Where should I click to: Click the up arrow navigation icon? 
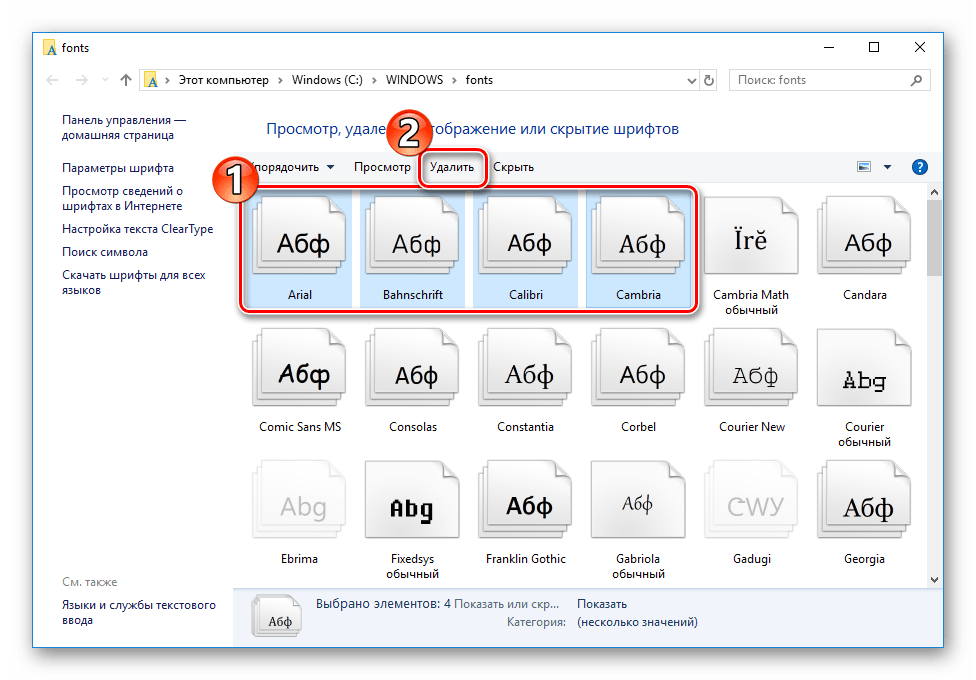[x=126, y=80]
